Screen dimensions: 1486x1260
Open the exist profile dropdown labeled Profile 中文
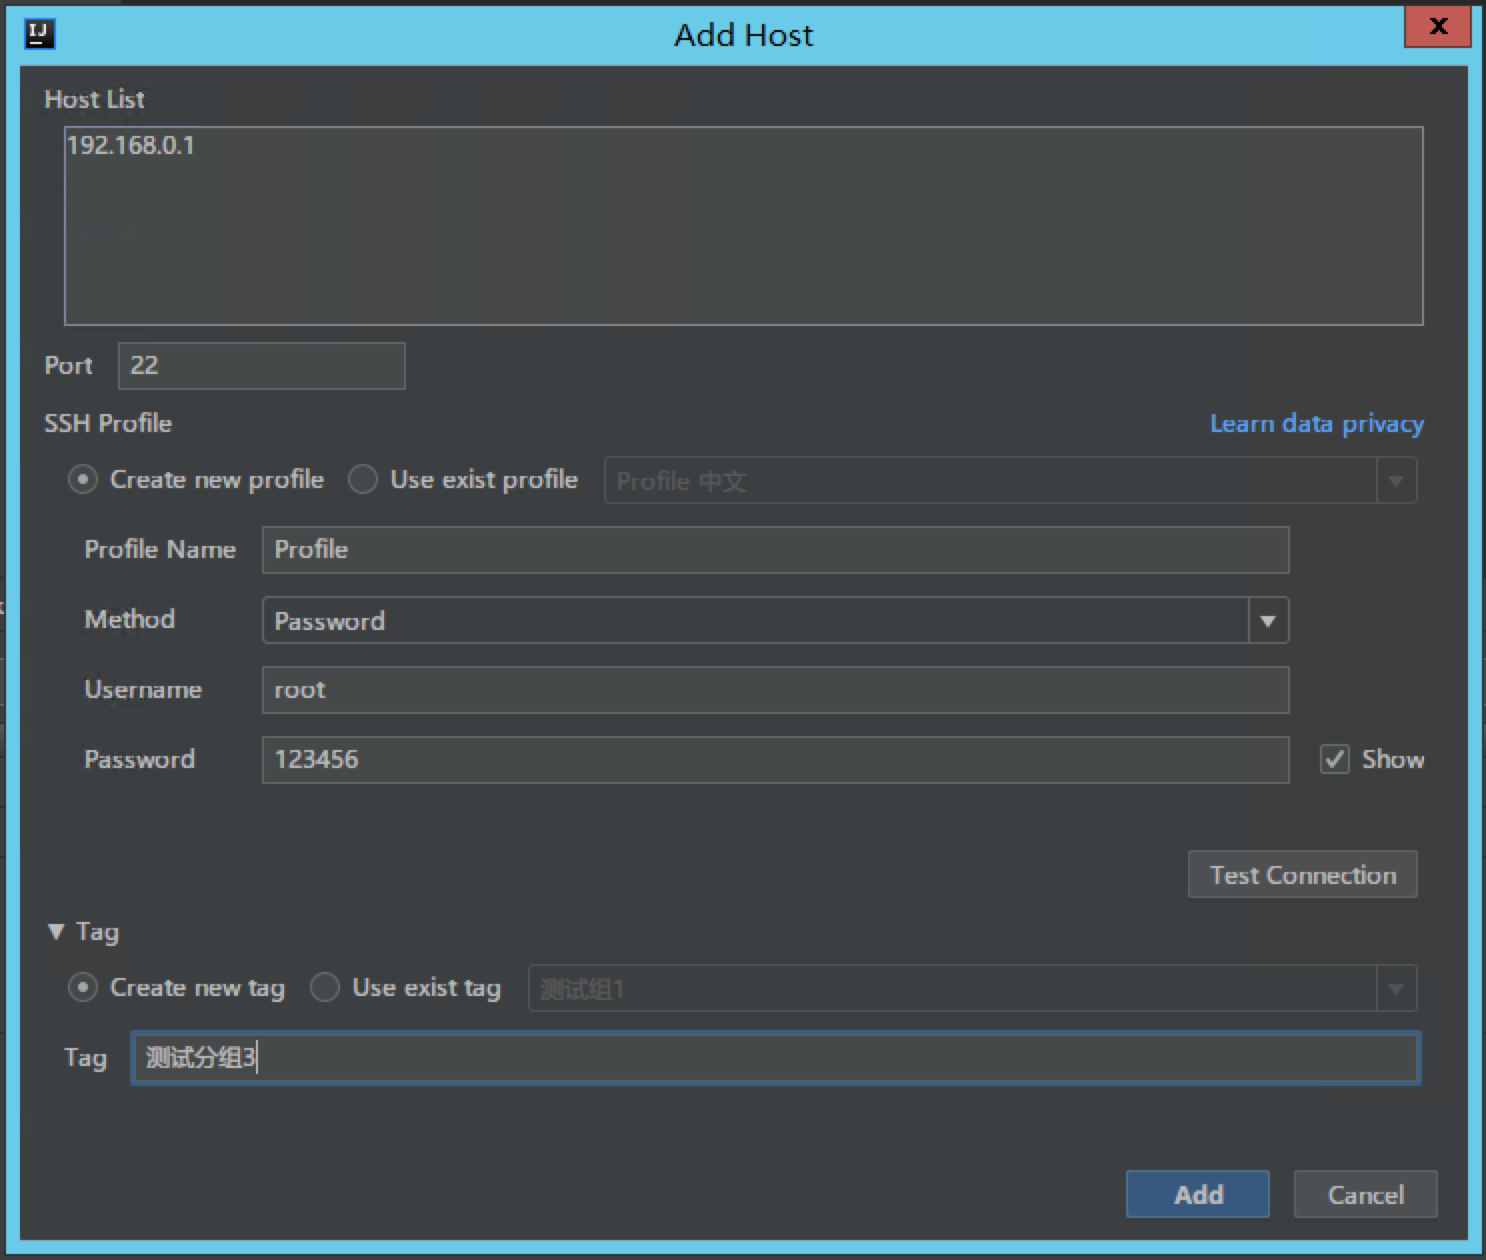1396,480
